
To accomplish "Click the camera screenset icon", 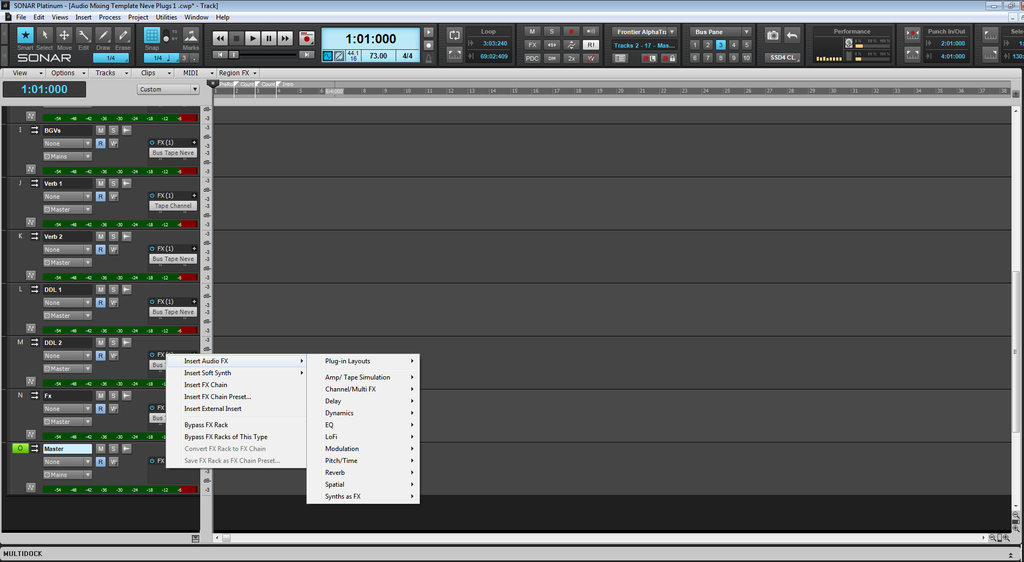I will point(773,35).
